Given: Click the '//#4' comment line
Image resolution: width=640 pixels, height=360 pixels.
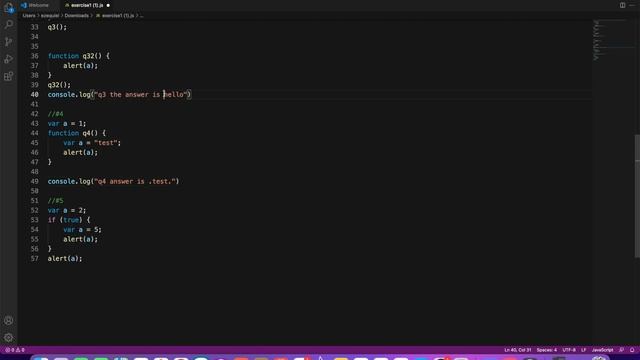Looking at the screenshot, I should click(56, 114).
